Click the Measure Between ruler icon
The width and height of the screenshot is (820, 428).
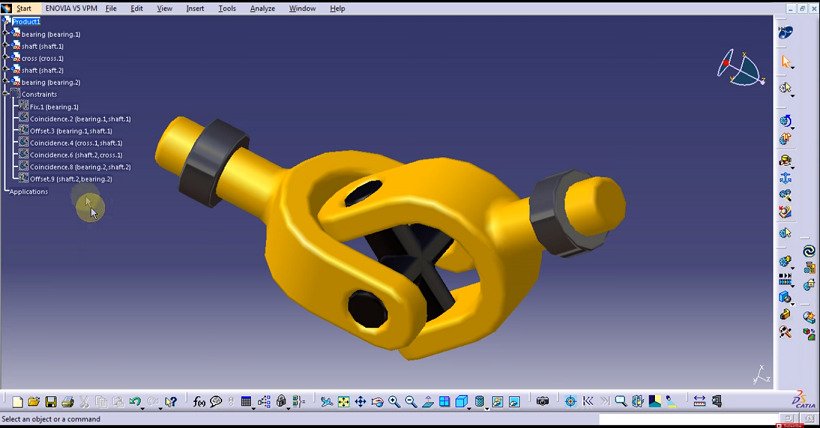(699, 401)
